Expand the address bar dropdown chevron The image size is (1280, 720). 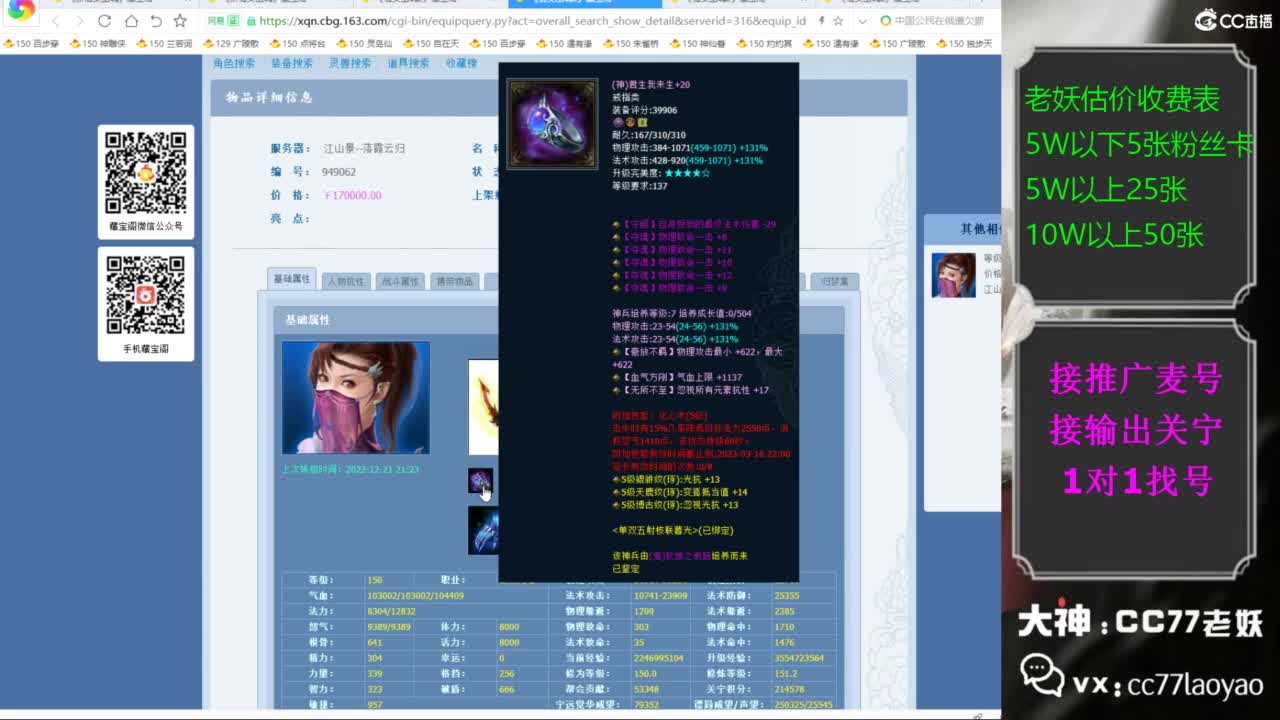(x=862, y=21)
